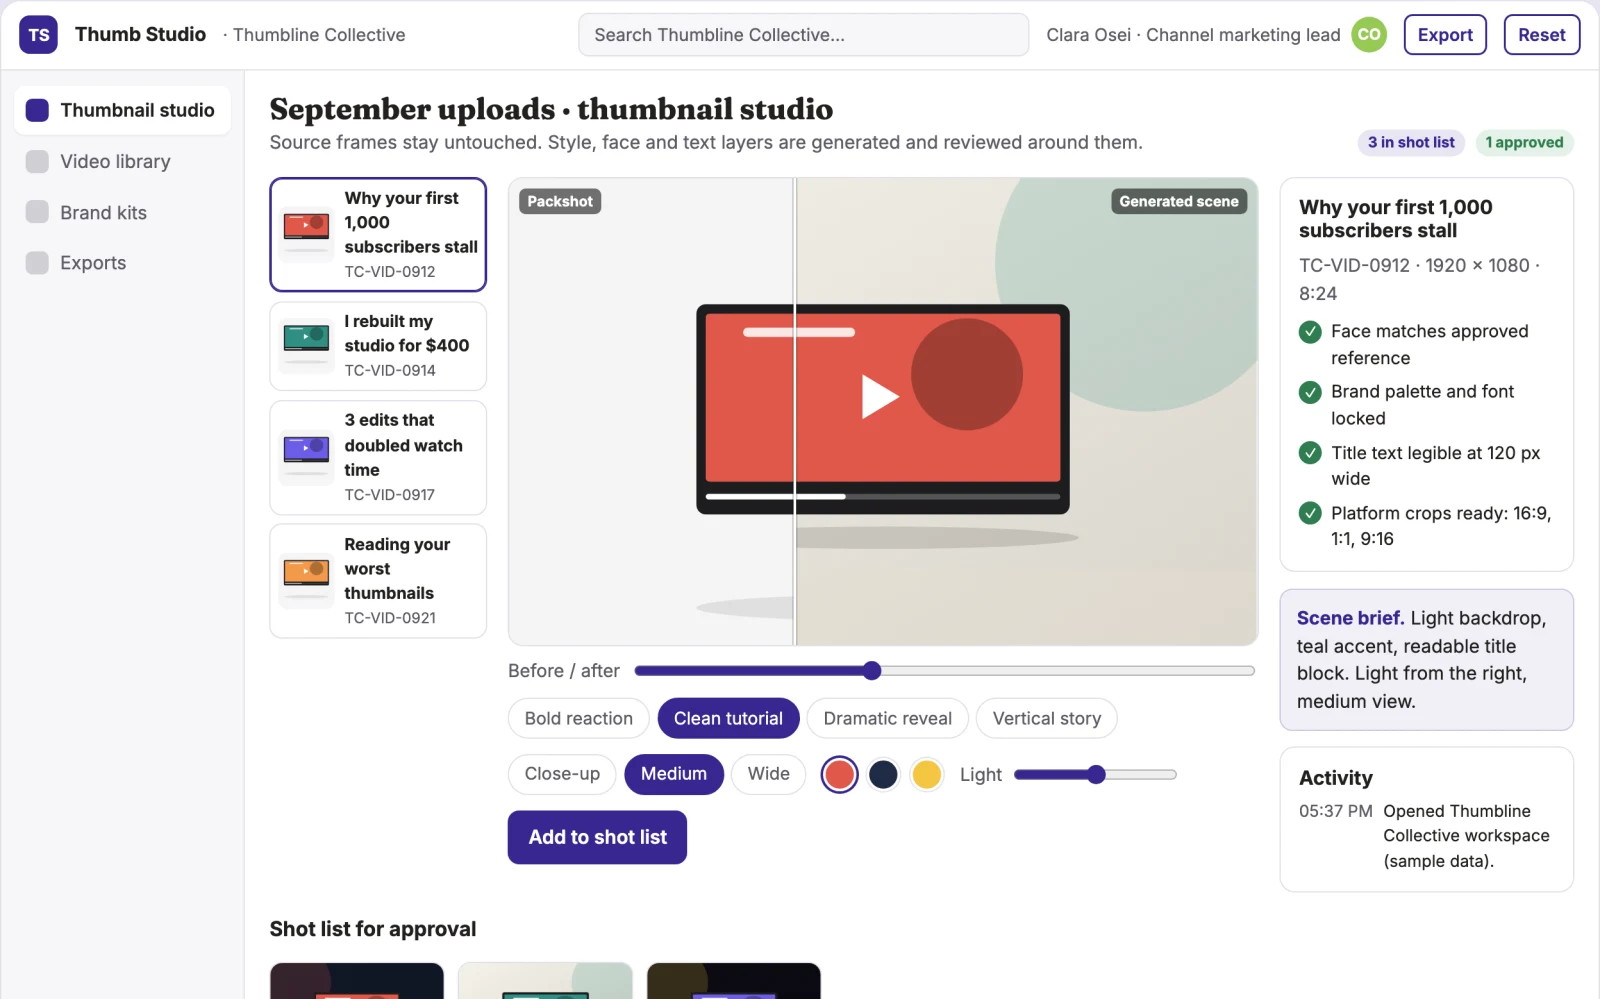Choose the red accent color swatch
This screenshot has height=999, width=1600.
[840, 775]
